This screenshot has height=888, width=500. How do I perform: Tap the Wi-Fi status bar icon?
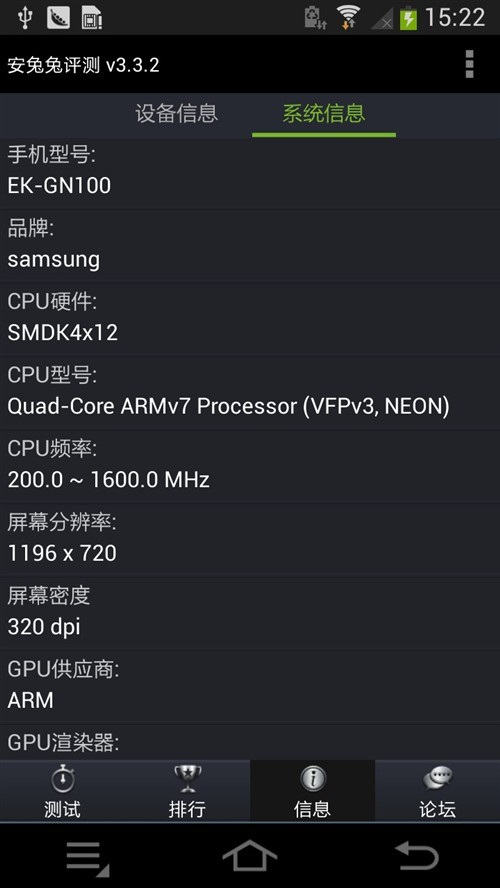[x=349, y=17]
